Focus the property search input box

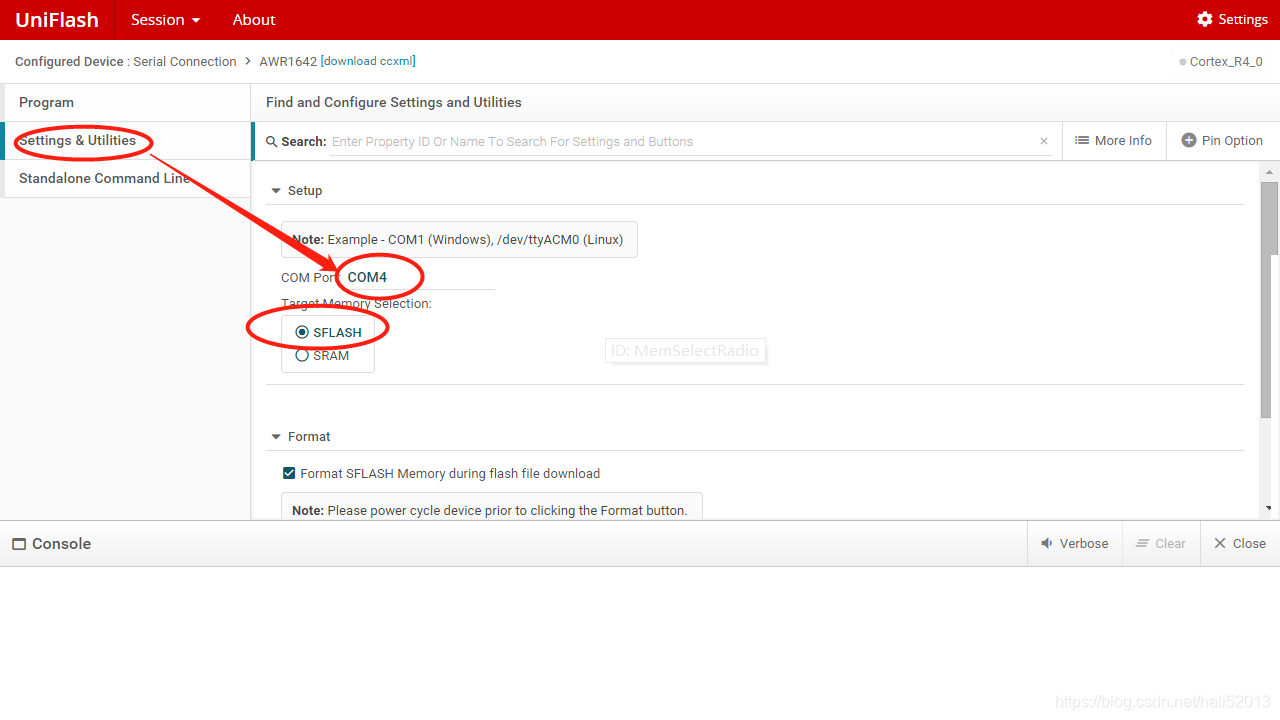click(682, 142)
